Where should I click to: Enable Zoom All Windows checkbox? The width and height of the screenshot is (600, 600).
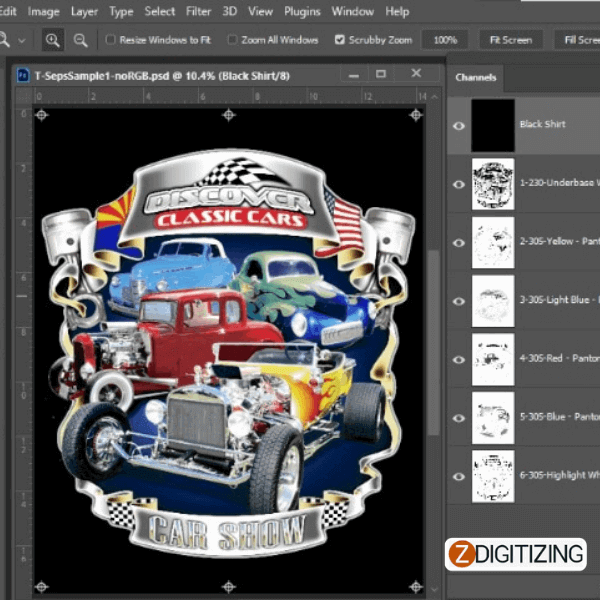[x=232, y=40]
